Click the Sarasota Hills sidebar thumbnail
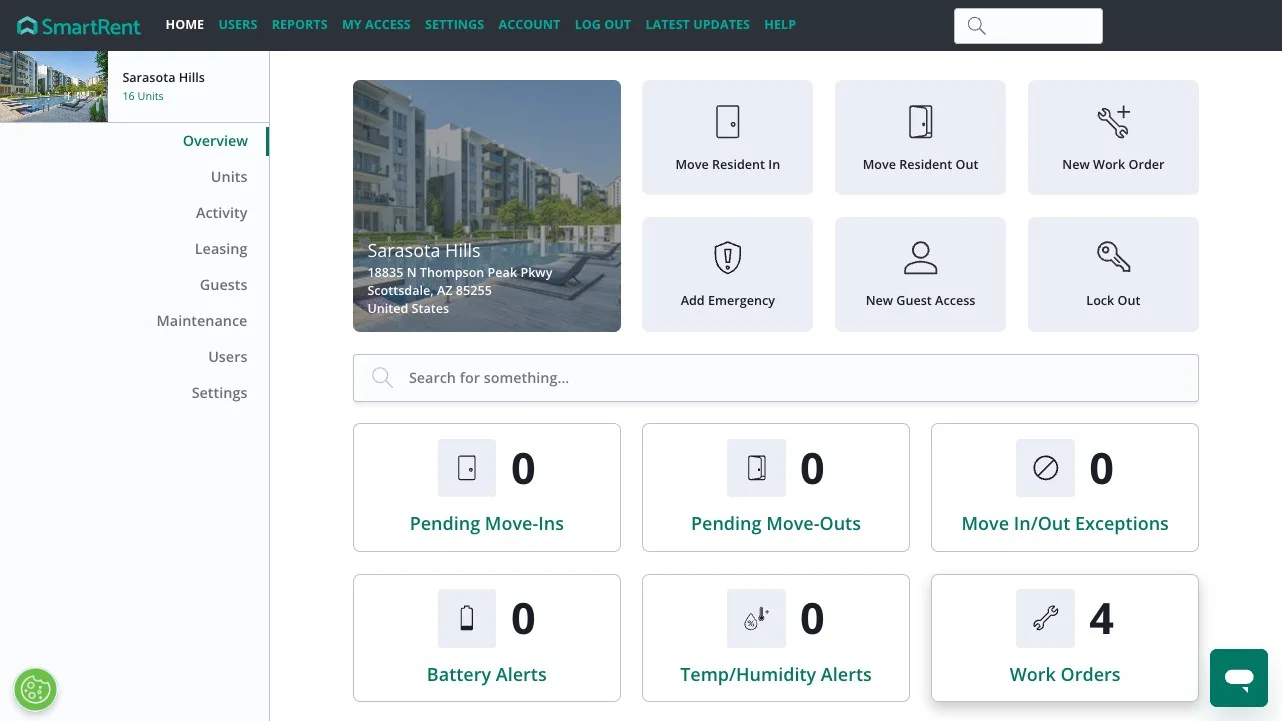This screenshot has height=721, width=1282. [x=54, y=87]
